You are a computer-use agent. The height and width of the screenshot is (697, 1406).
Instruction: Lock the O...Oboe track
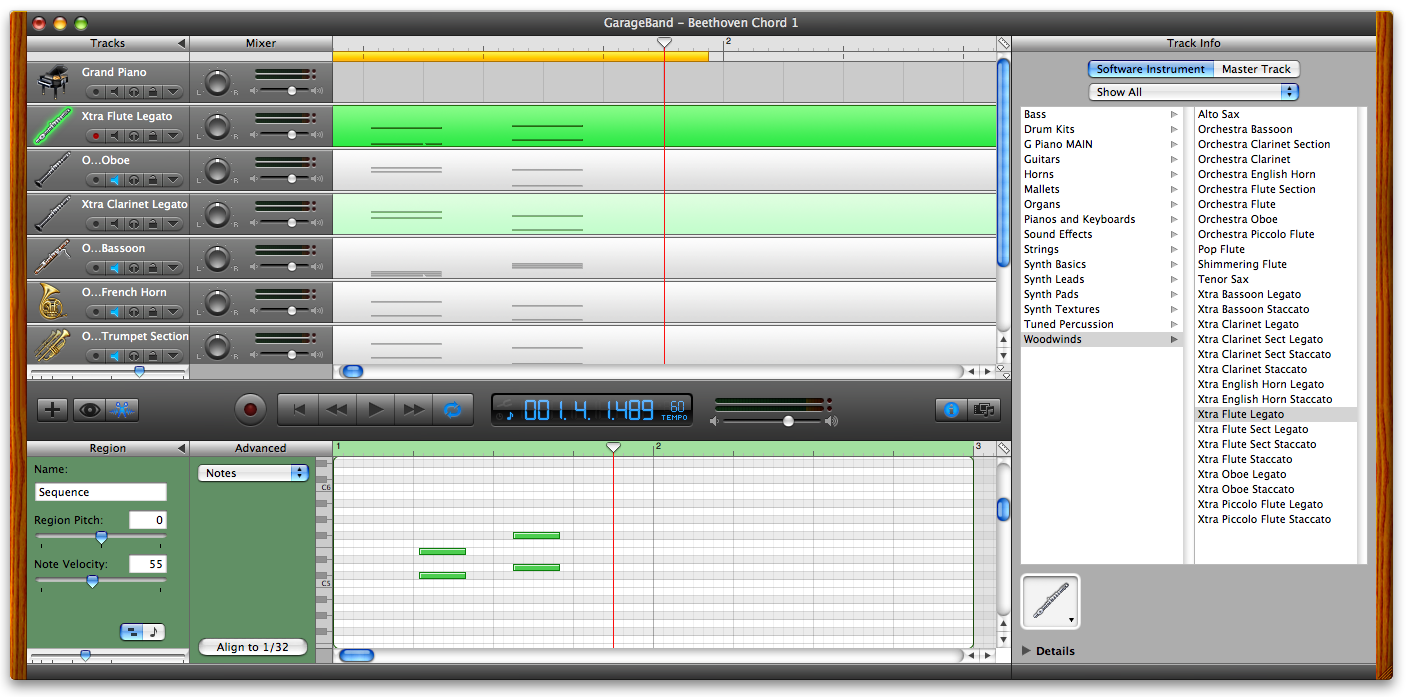pos(152,180)
